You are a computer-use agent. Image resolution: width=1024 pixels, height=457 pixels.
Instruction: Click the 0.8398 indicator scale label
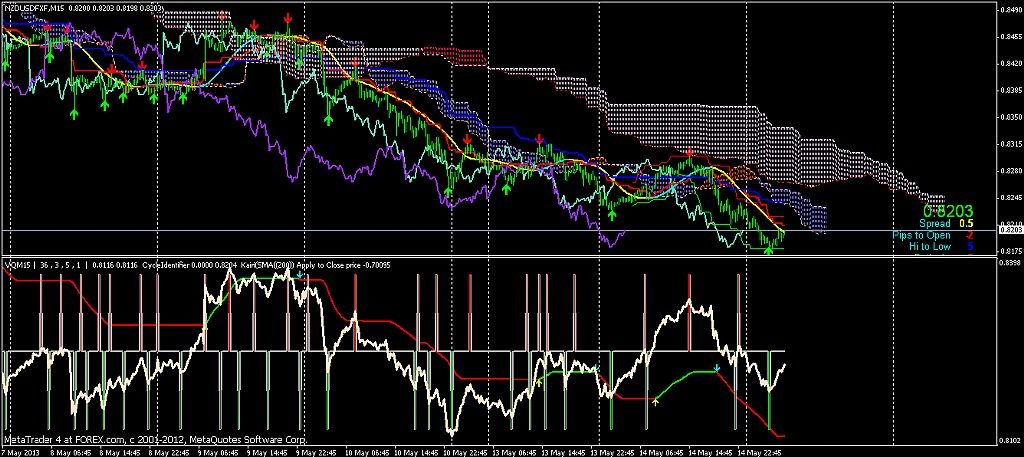tap(1010, 263)
